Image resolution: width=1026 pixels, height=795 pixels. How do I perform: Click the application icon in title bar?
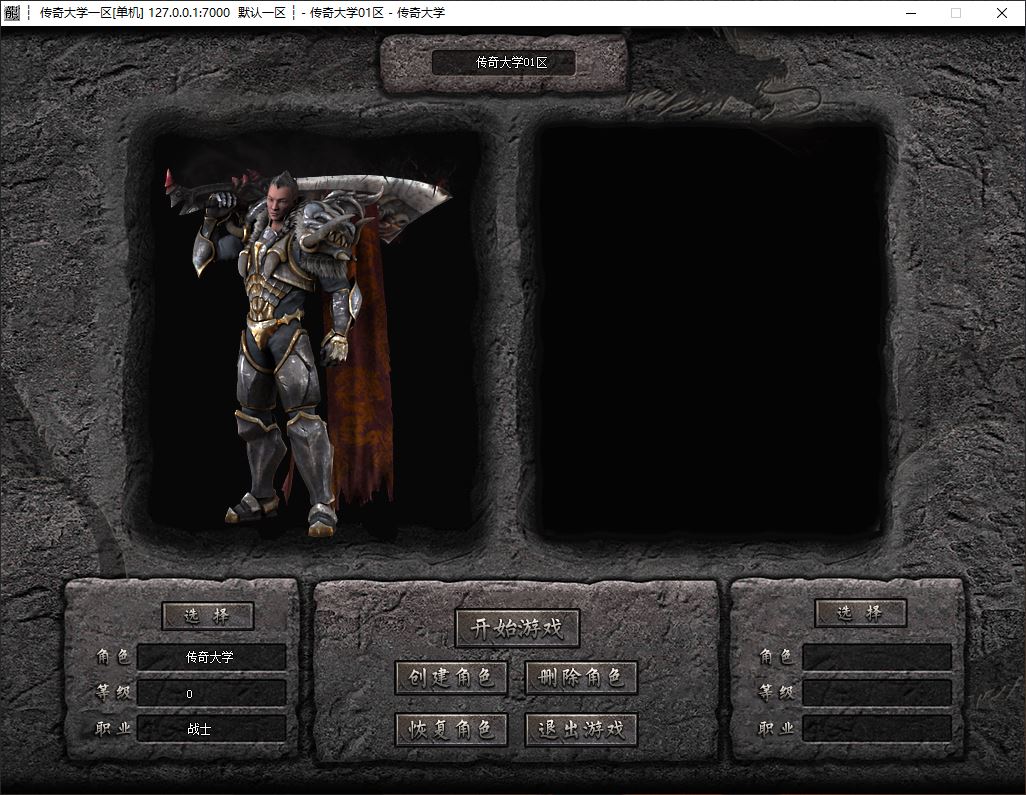pos(12,12)
